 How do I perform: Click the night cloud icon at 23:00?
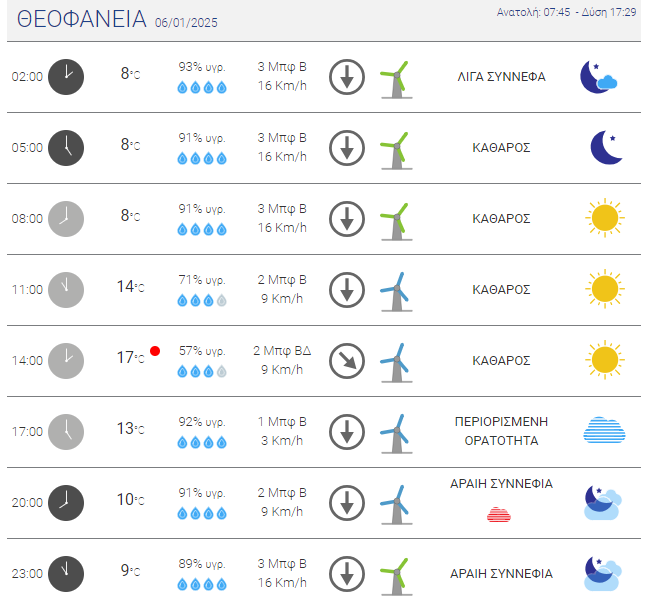point(603,573)
